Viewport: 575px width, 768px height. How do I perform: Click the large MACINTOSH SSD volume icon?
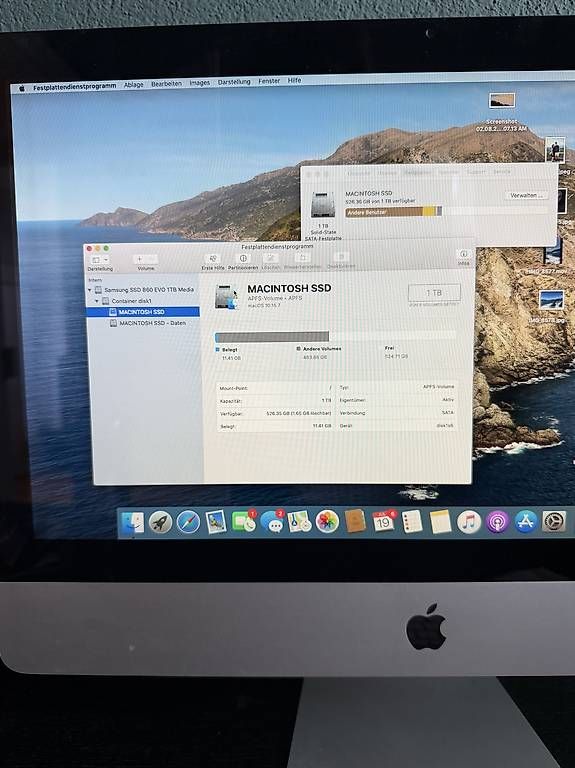226,296
